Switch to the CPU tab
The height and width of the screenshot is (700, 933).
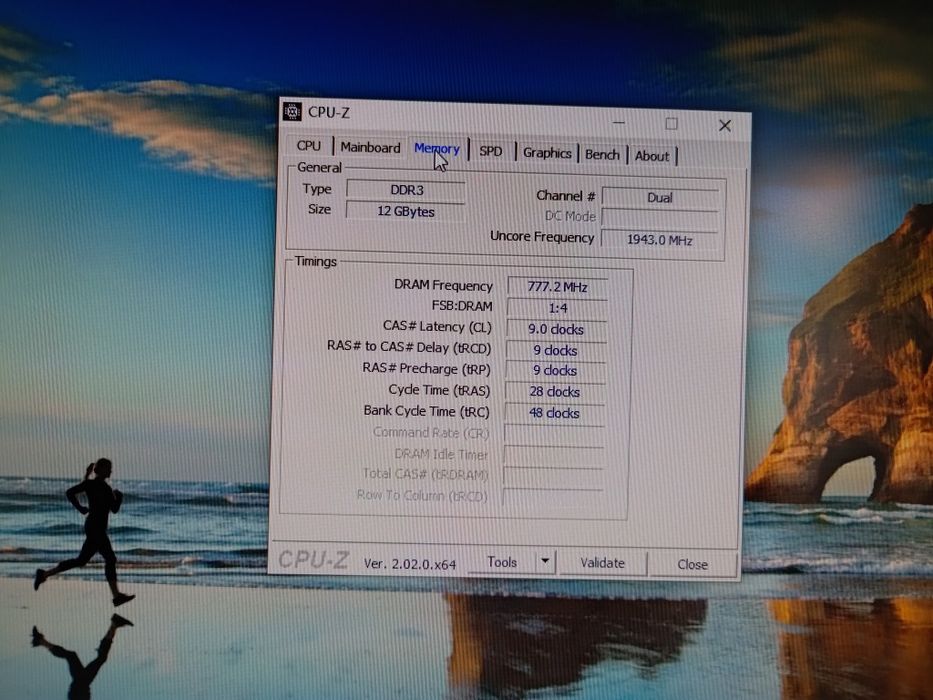[309, 146]
